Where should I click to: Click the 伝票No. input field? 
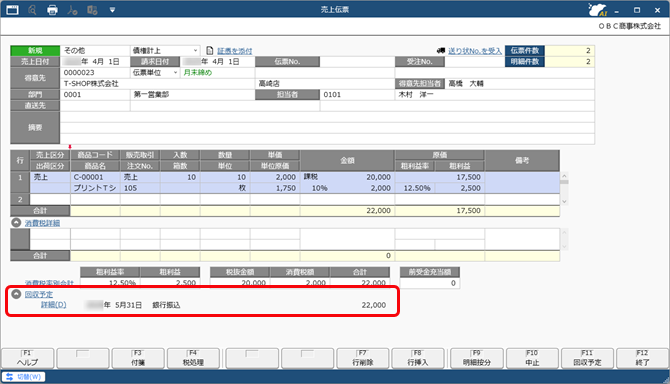point(357,62)
